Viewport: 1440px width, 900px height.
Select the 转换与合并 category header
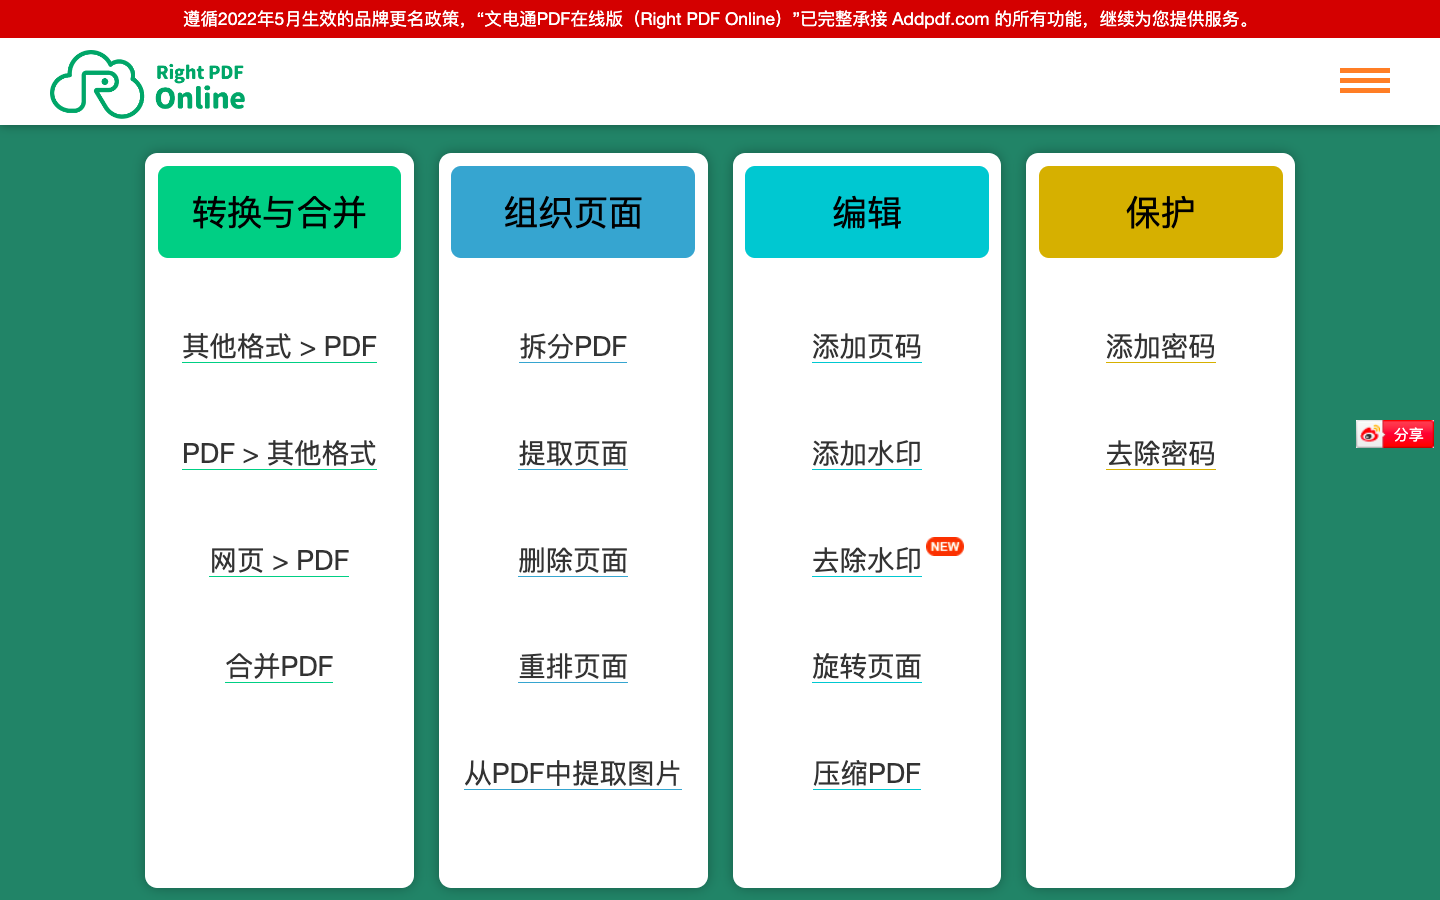click(x=279, y=211)
